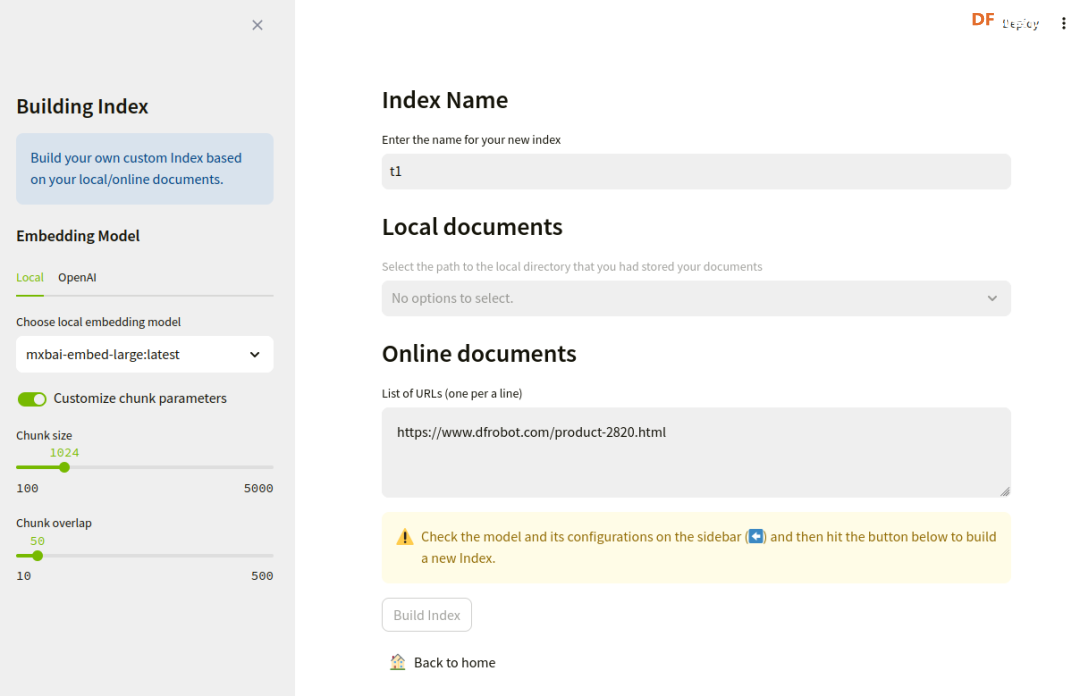Viewport: 1080px width, 696px height.
Task: Click the Index Name input field
Action: coord(696,172)
